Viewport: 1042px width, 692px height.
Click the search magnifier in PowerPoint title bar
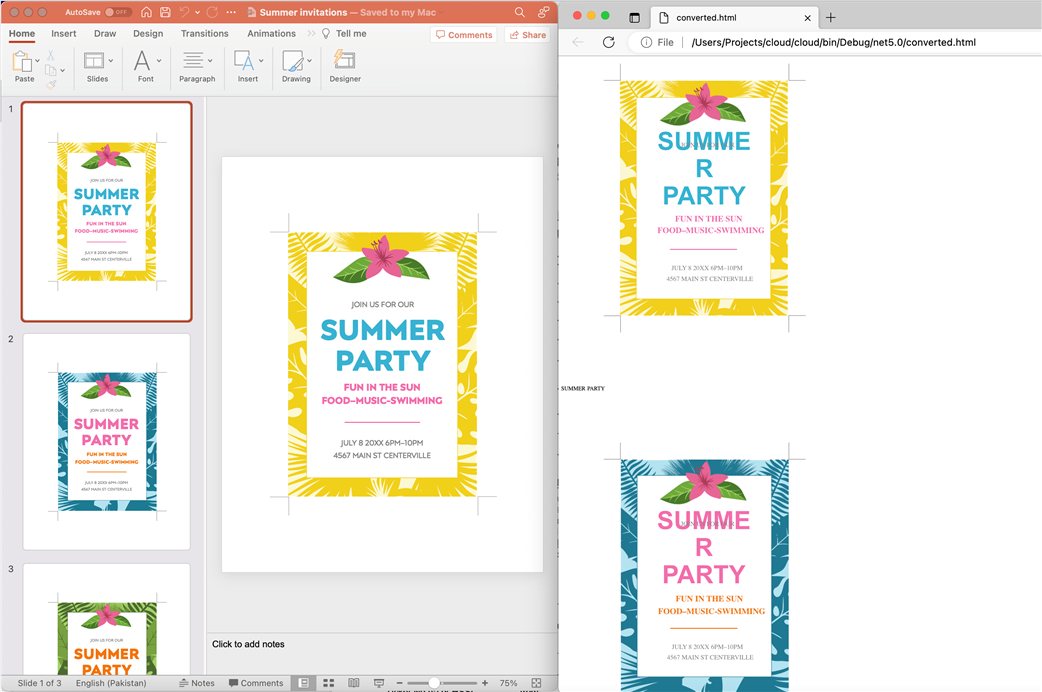[x=520, y=12]
